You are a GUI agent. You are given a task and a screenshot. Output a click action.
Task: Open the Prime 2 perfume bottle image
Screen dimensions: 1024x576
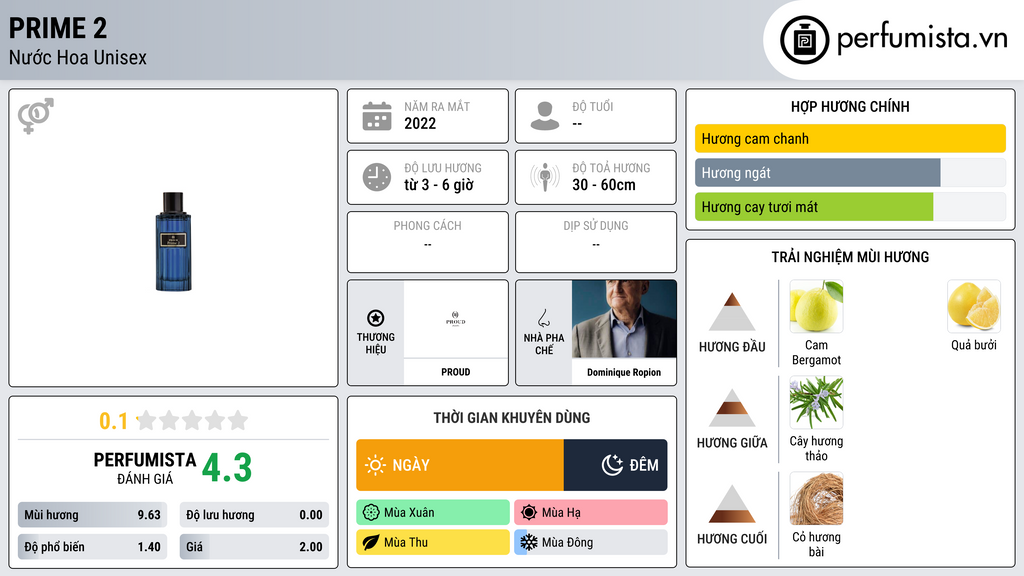173,241
